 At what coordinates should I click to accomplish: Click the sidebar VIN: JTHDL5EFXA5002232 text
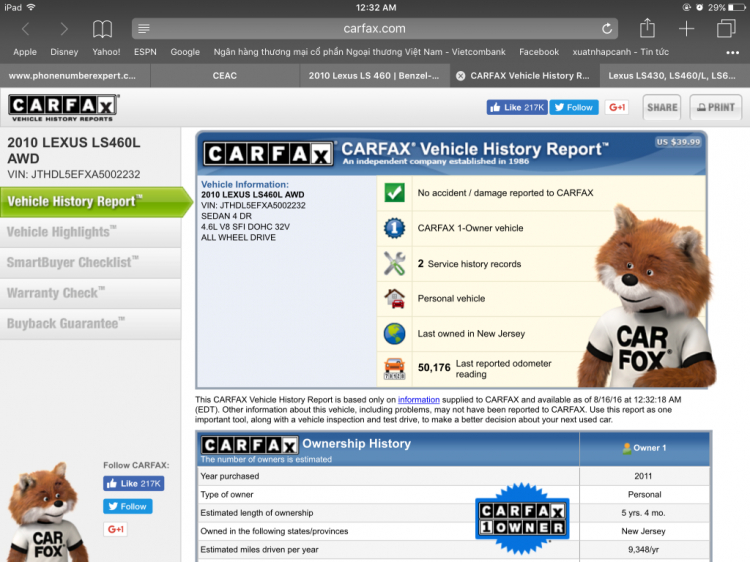(74, 175)
